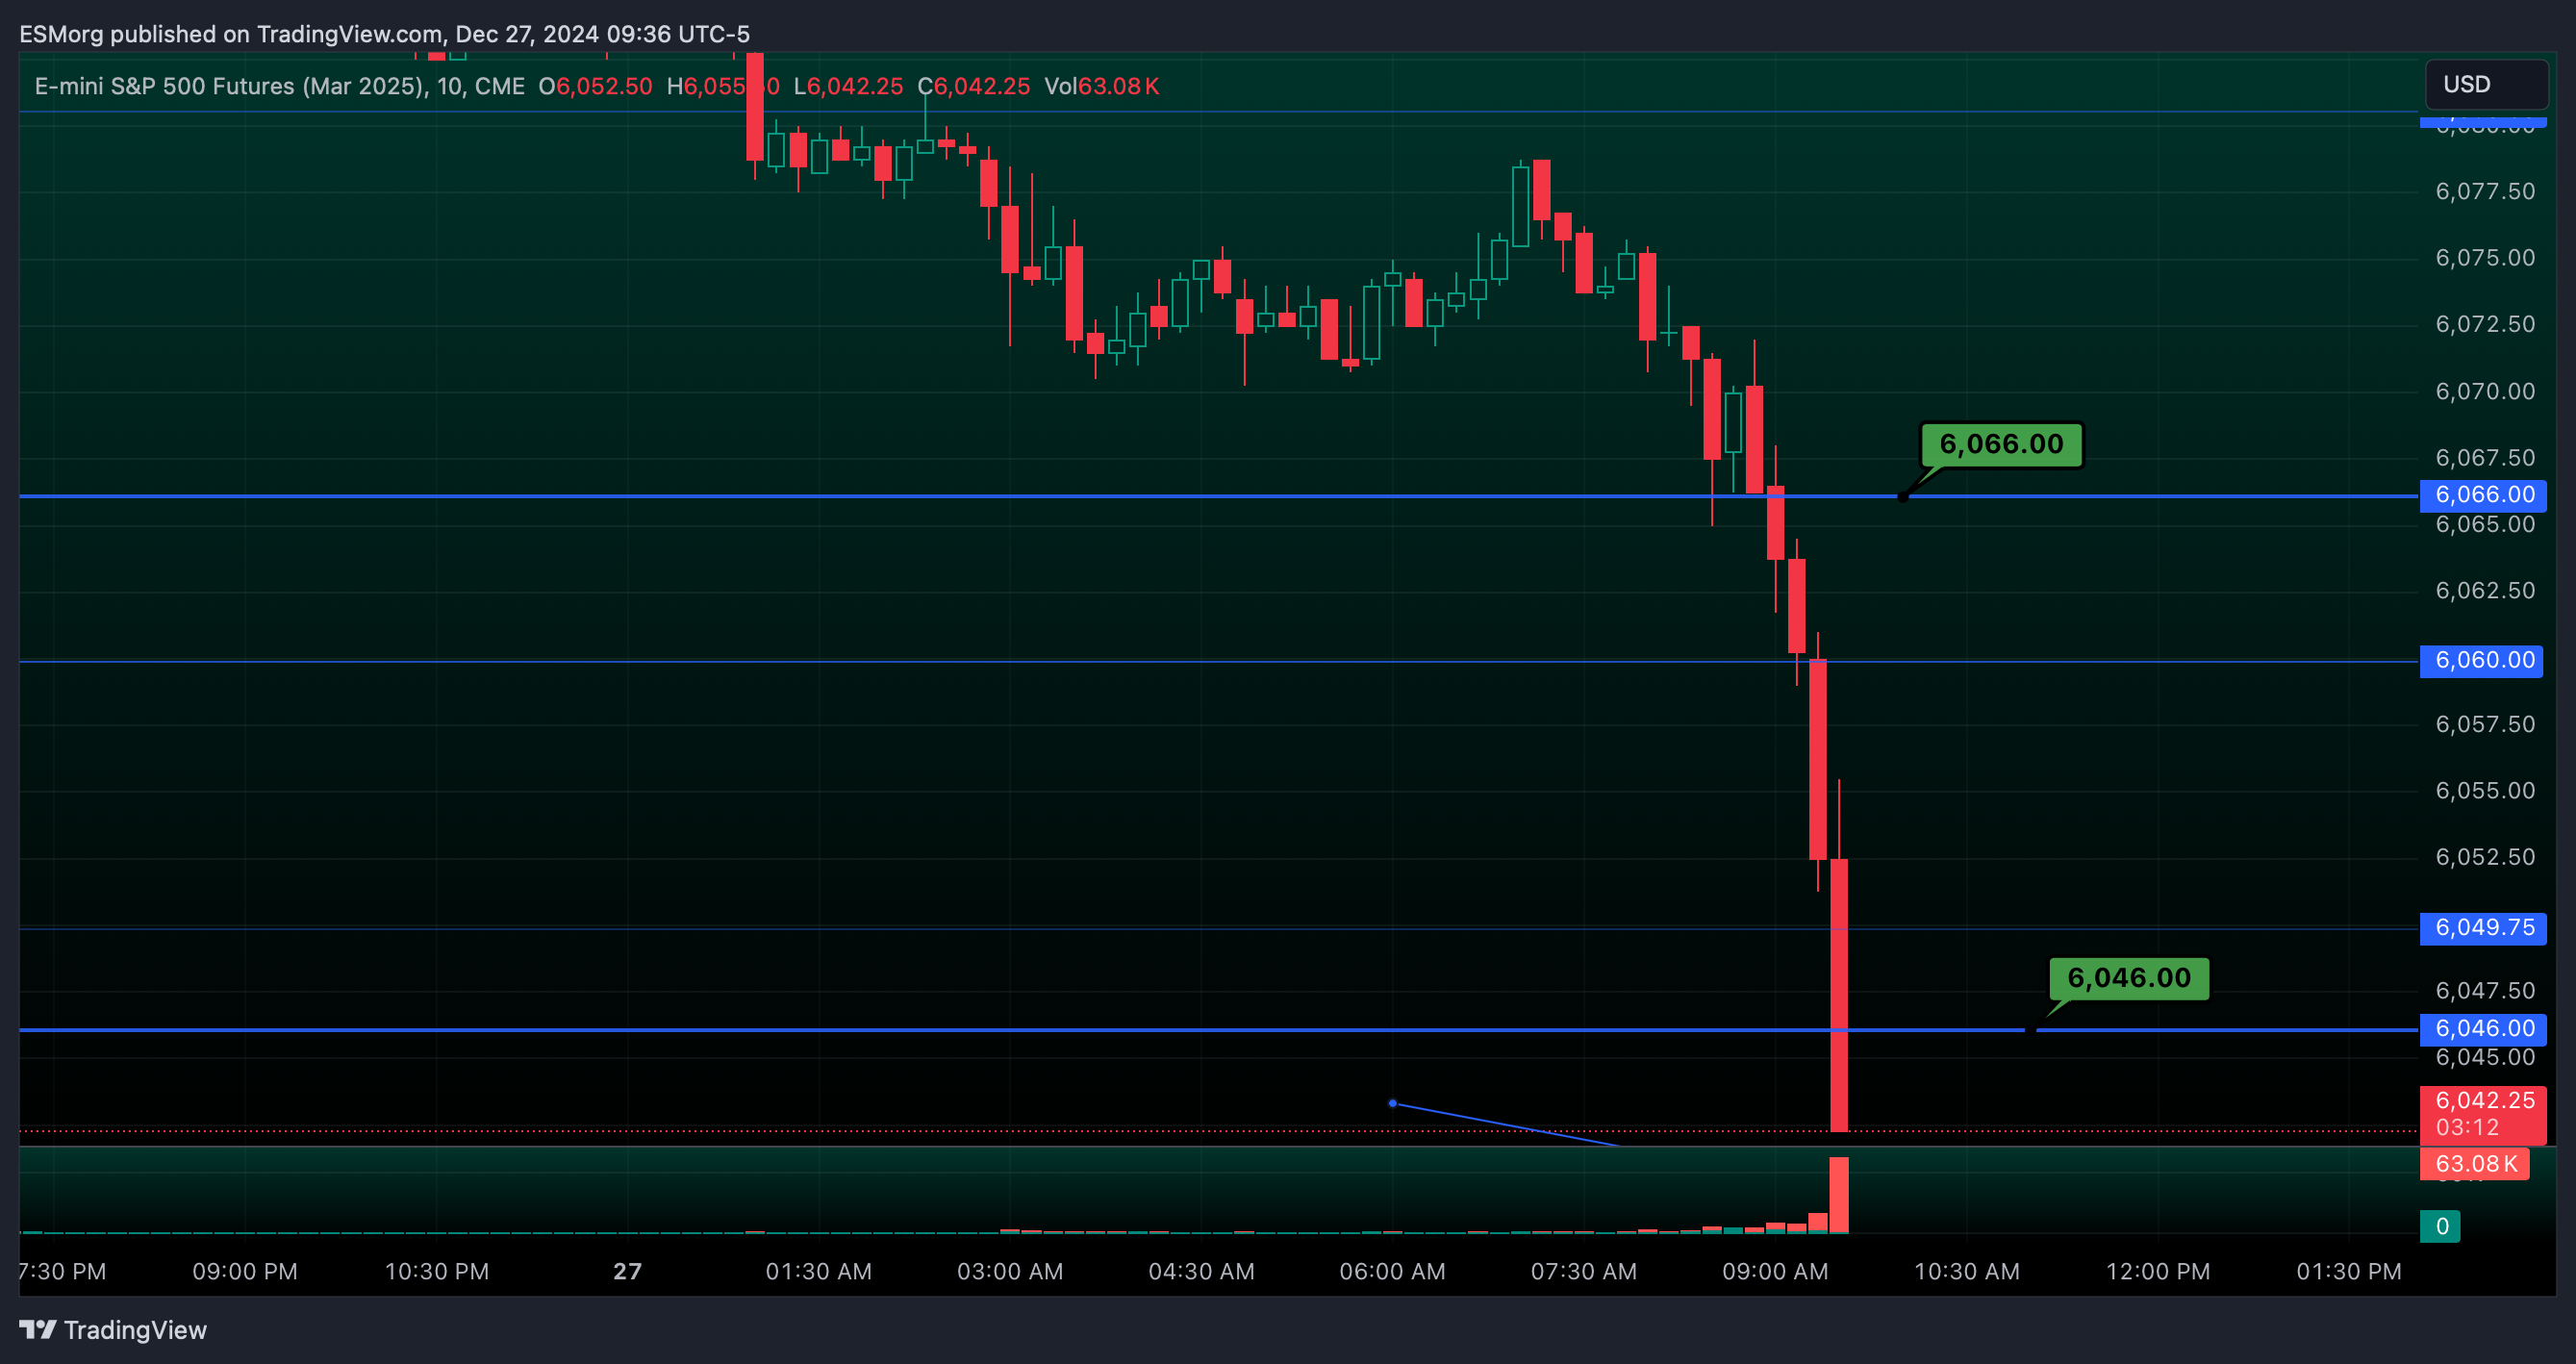Image resolution: width=2576 pixels, height=1364 pixels.
Task: Click the TradingView logo at bottom left
Action: point(113,1330)
